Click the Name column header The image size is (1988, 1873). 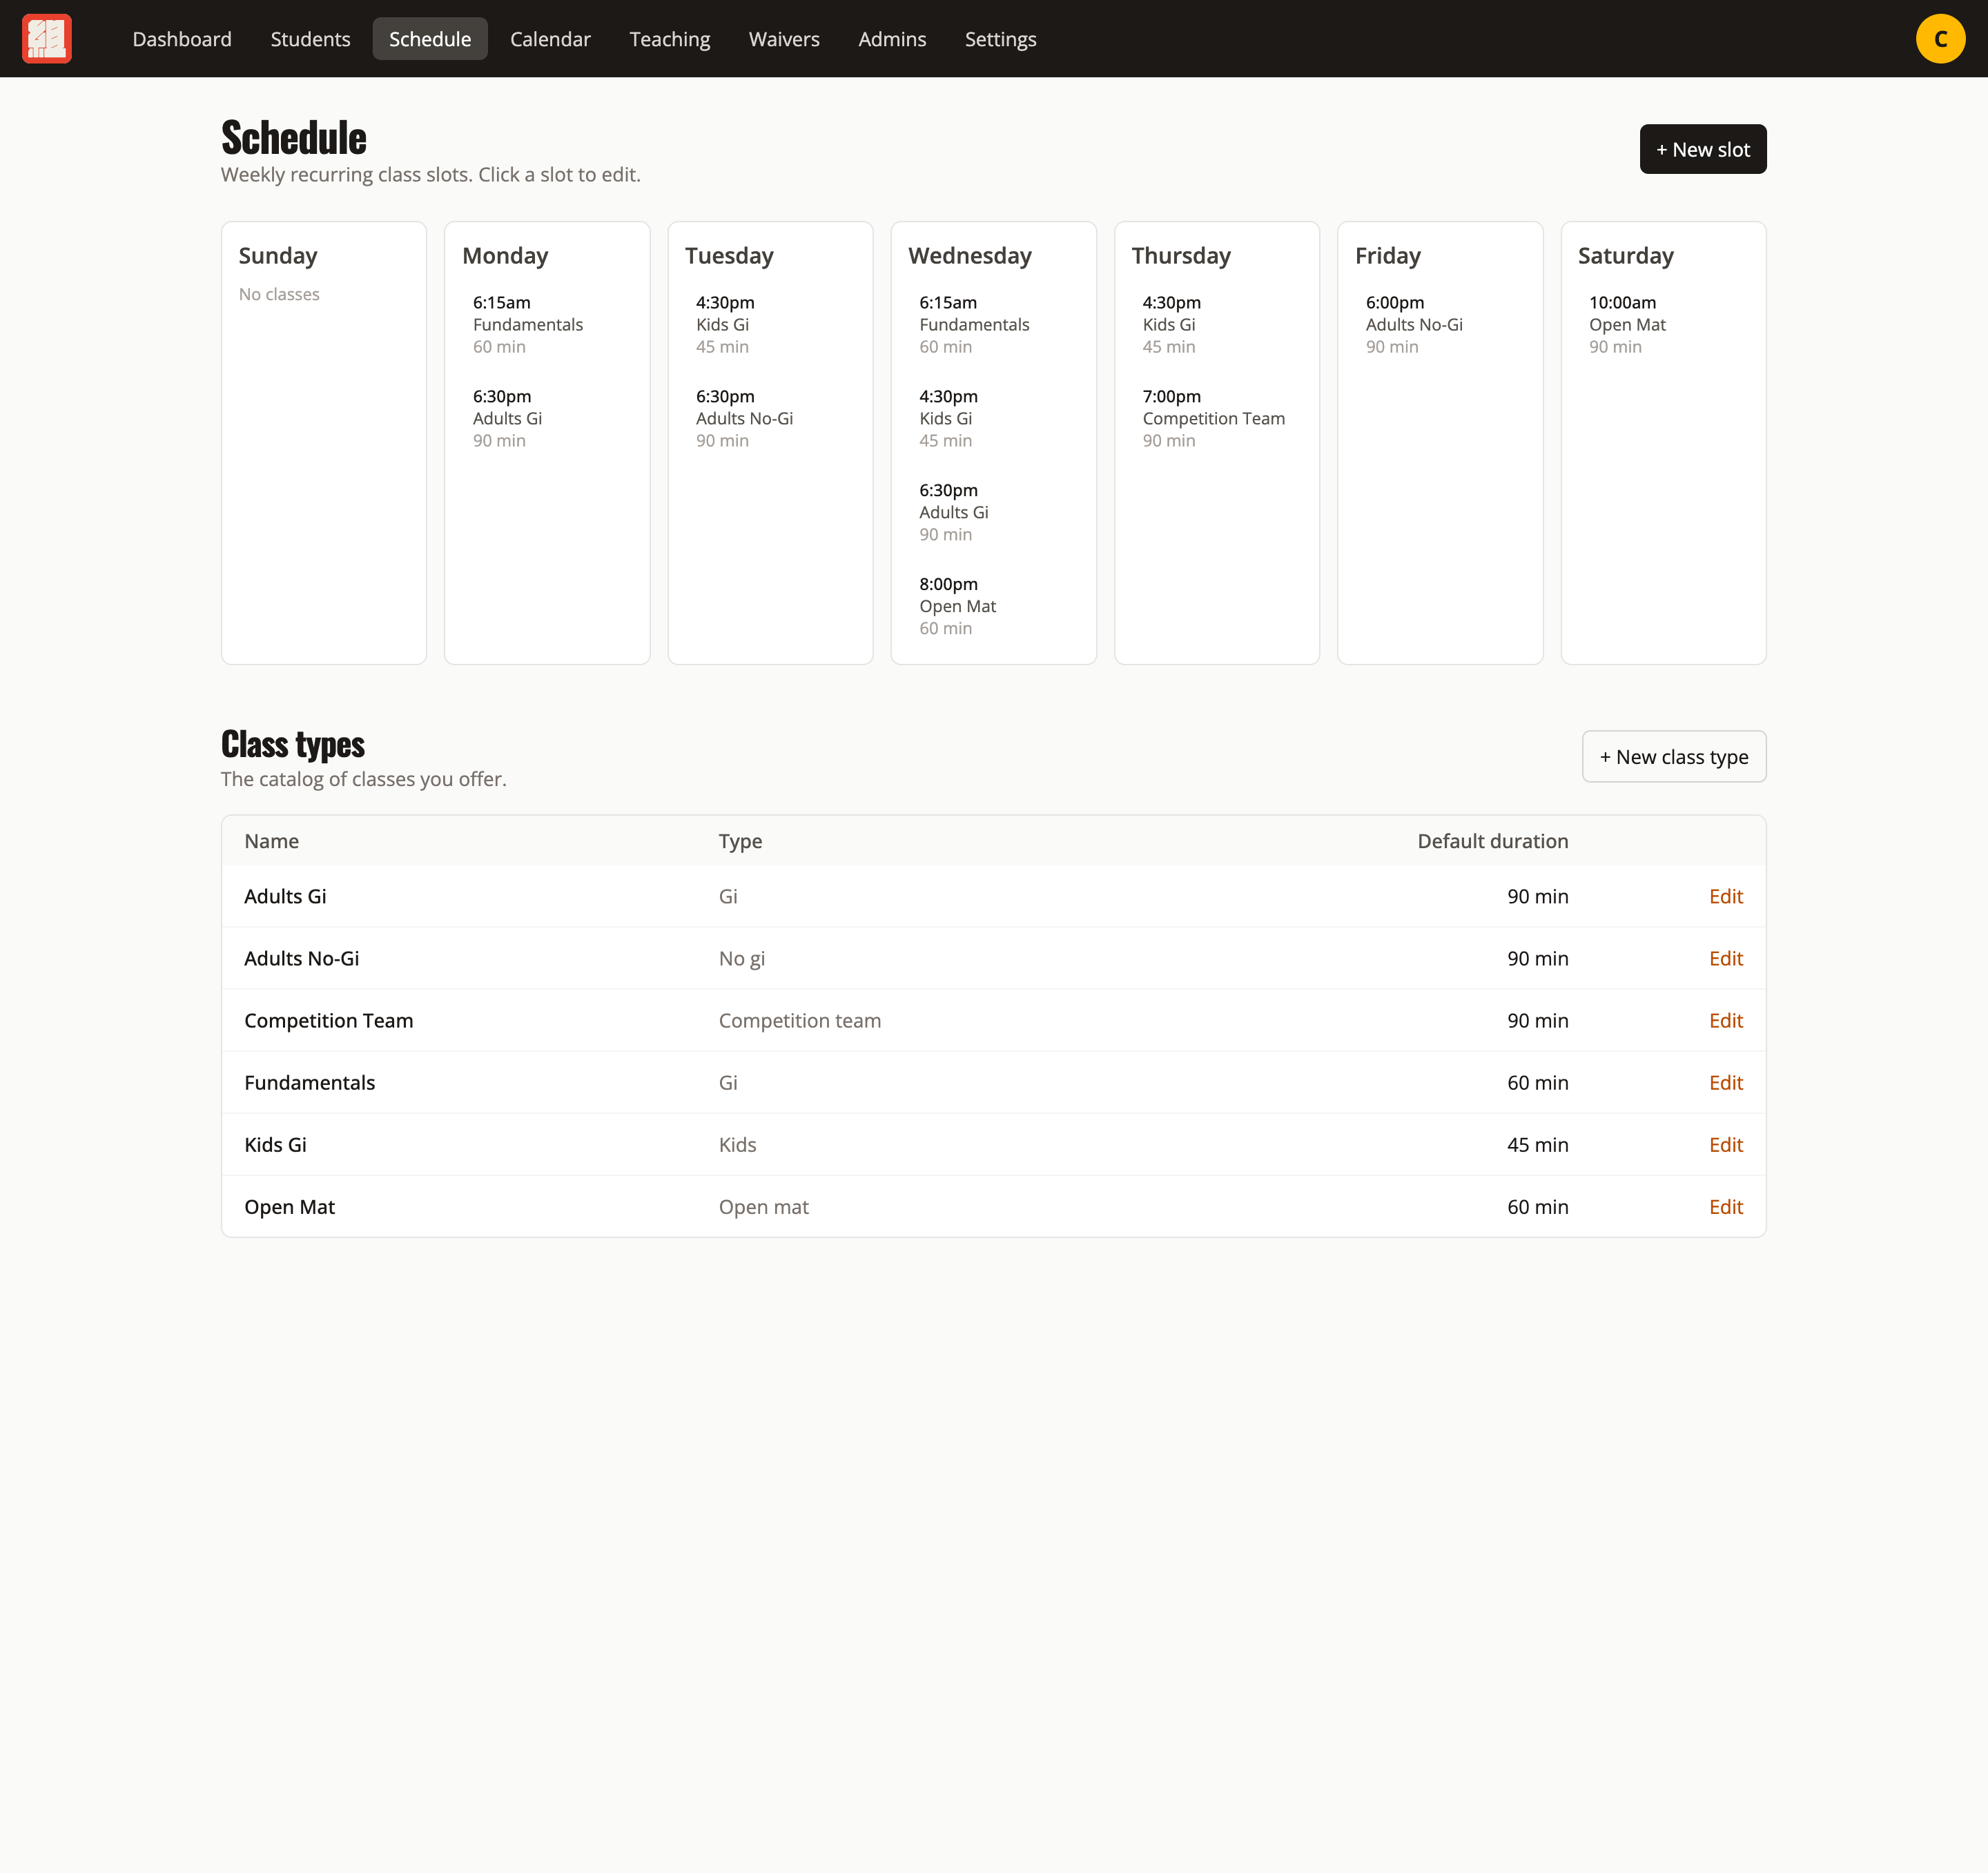271,841
